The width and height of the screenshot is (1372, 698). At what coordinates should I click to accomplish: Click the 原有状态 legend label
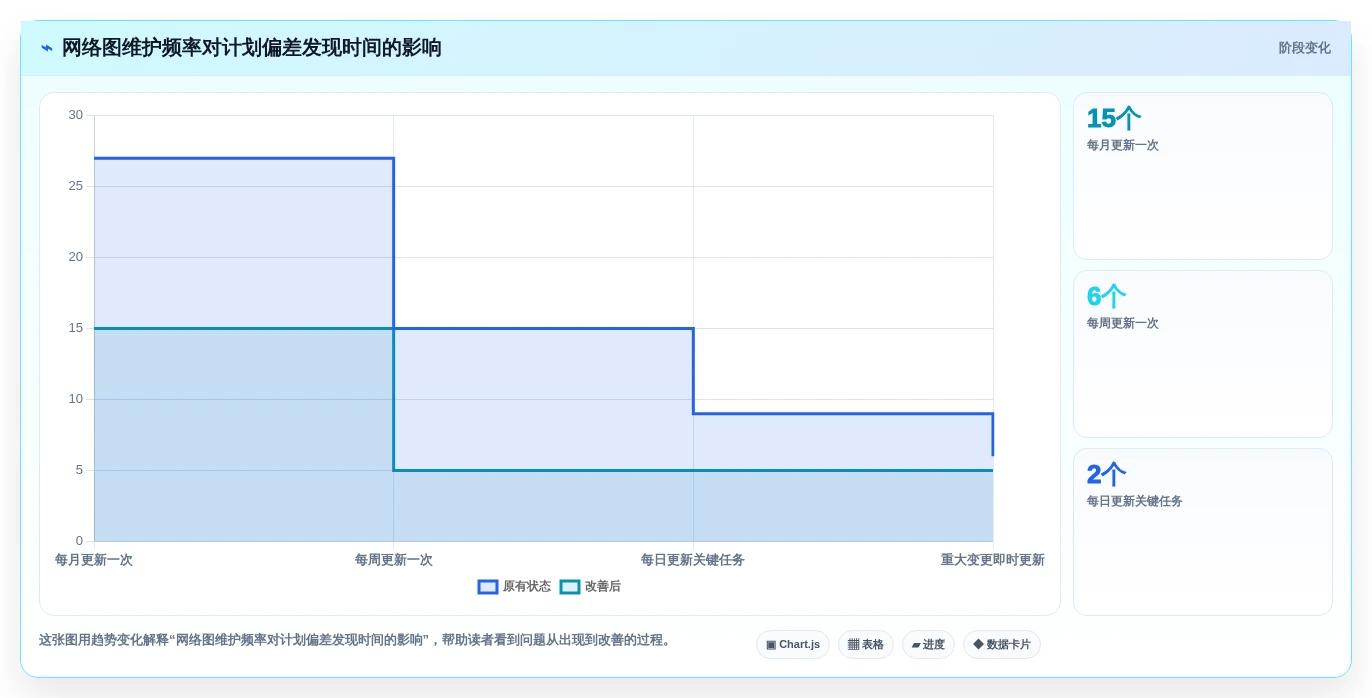point(527,587)
